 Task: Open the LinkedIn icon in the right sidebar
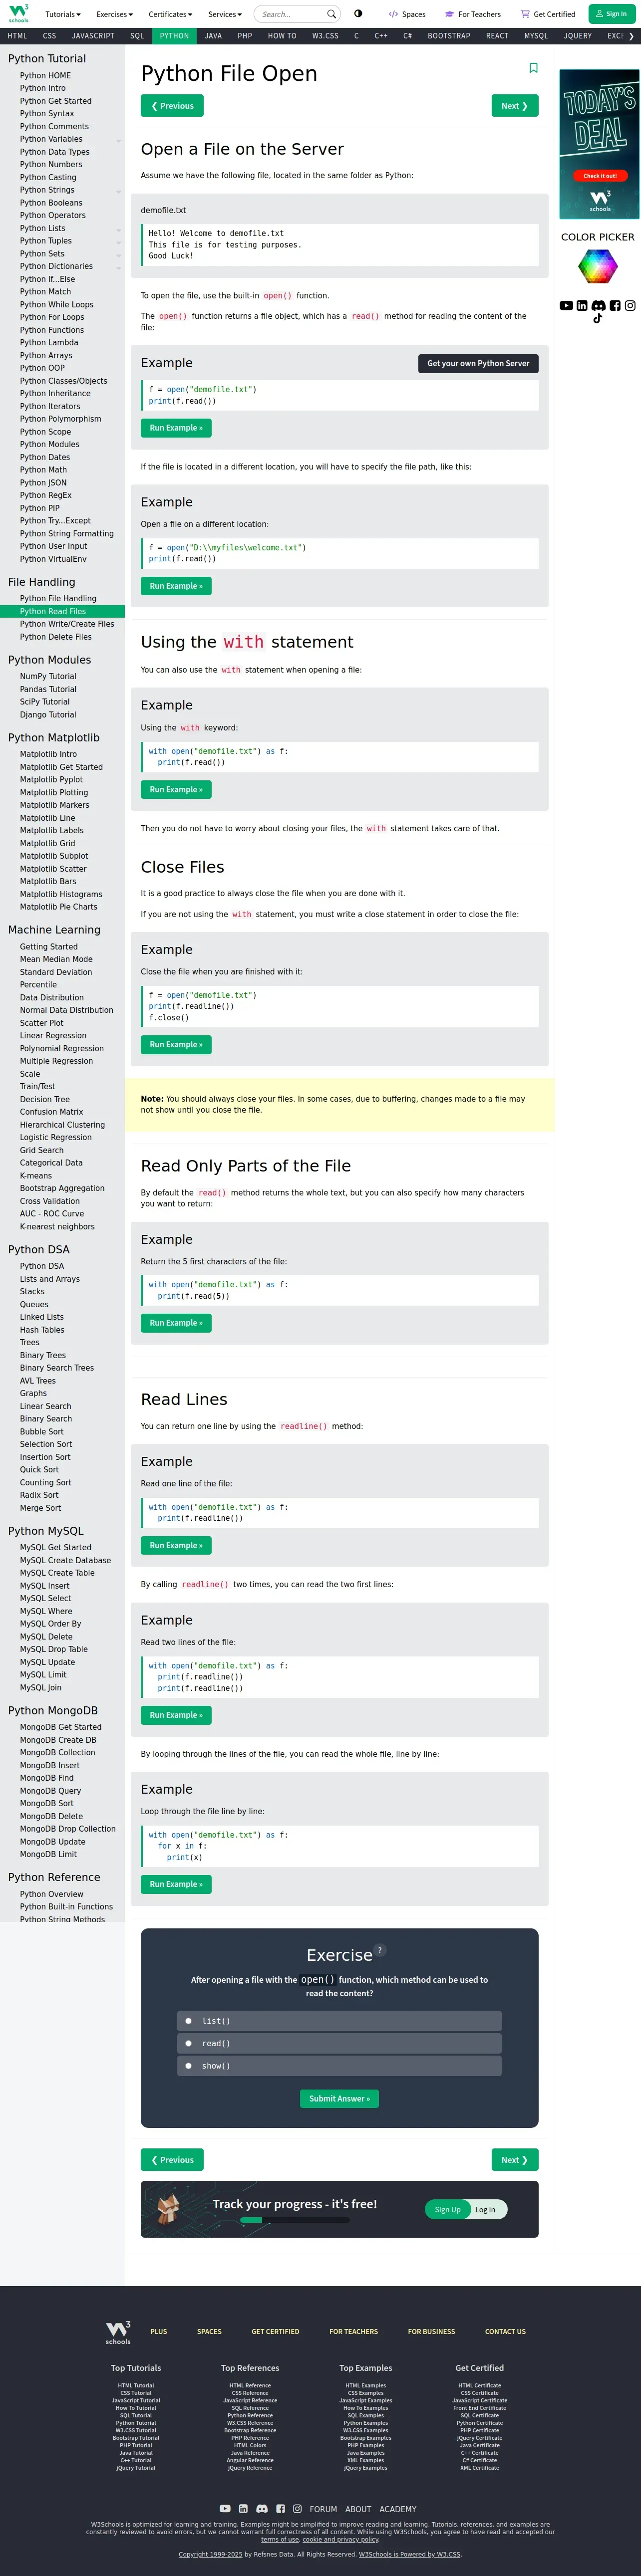[582, 306]
